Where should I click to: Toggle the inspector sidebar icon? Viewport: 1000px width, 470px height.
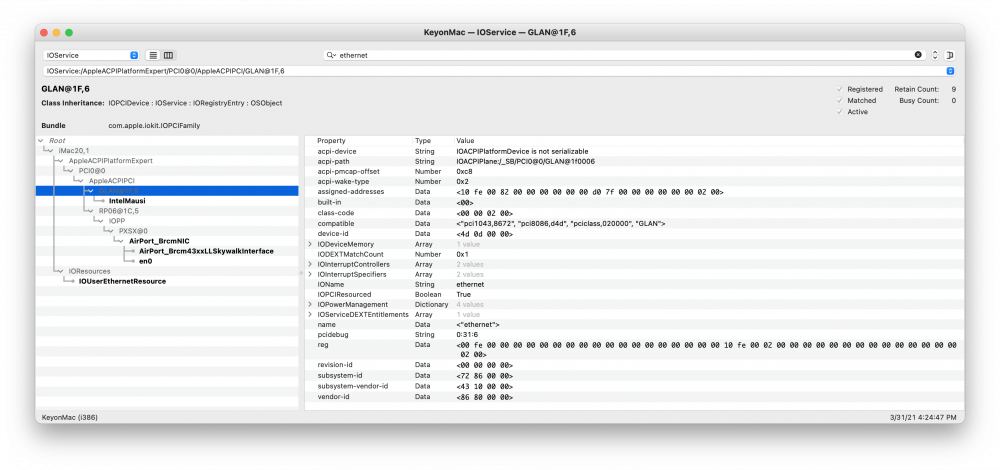tap(950, 55)
